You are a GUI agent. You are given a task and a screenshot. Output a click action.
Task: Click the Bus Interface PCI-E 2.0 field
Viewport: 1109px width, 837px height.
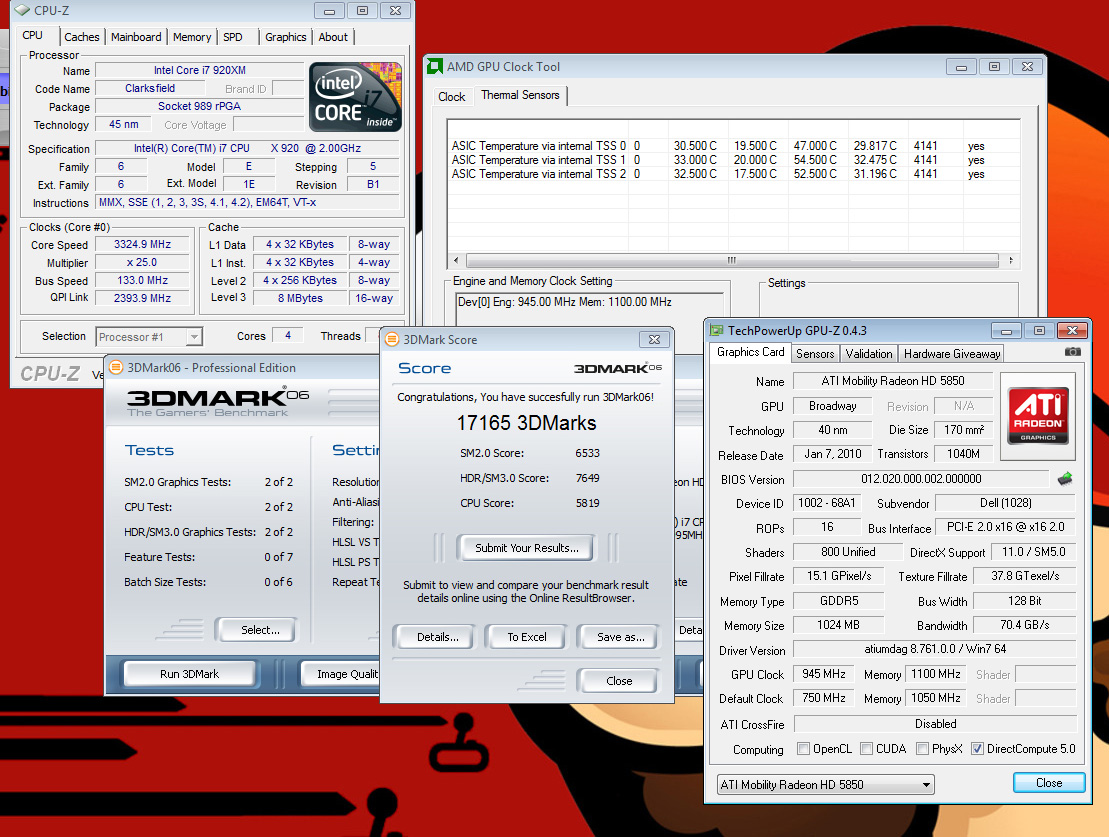tap(1006, 527)
